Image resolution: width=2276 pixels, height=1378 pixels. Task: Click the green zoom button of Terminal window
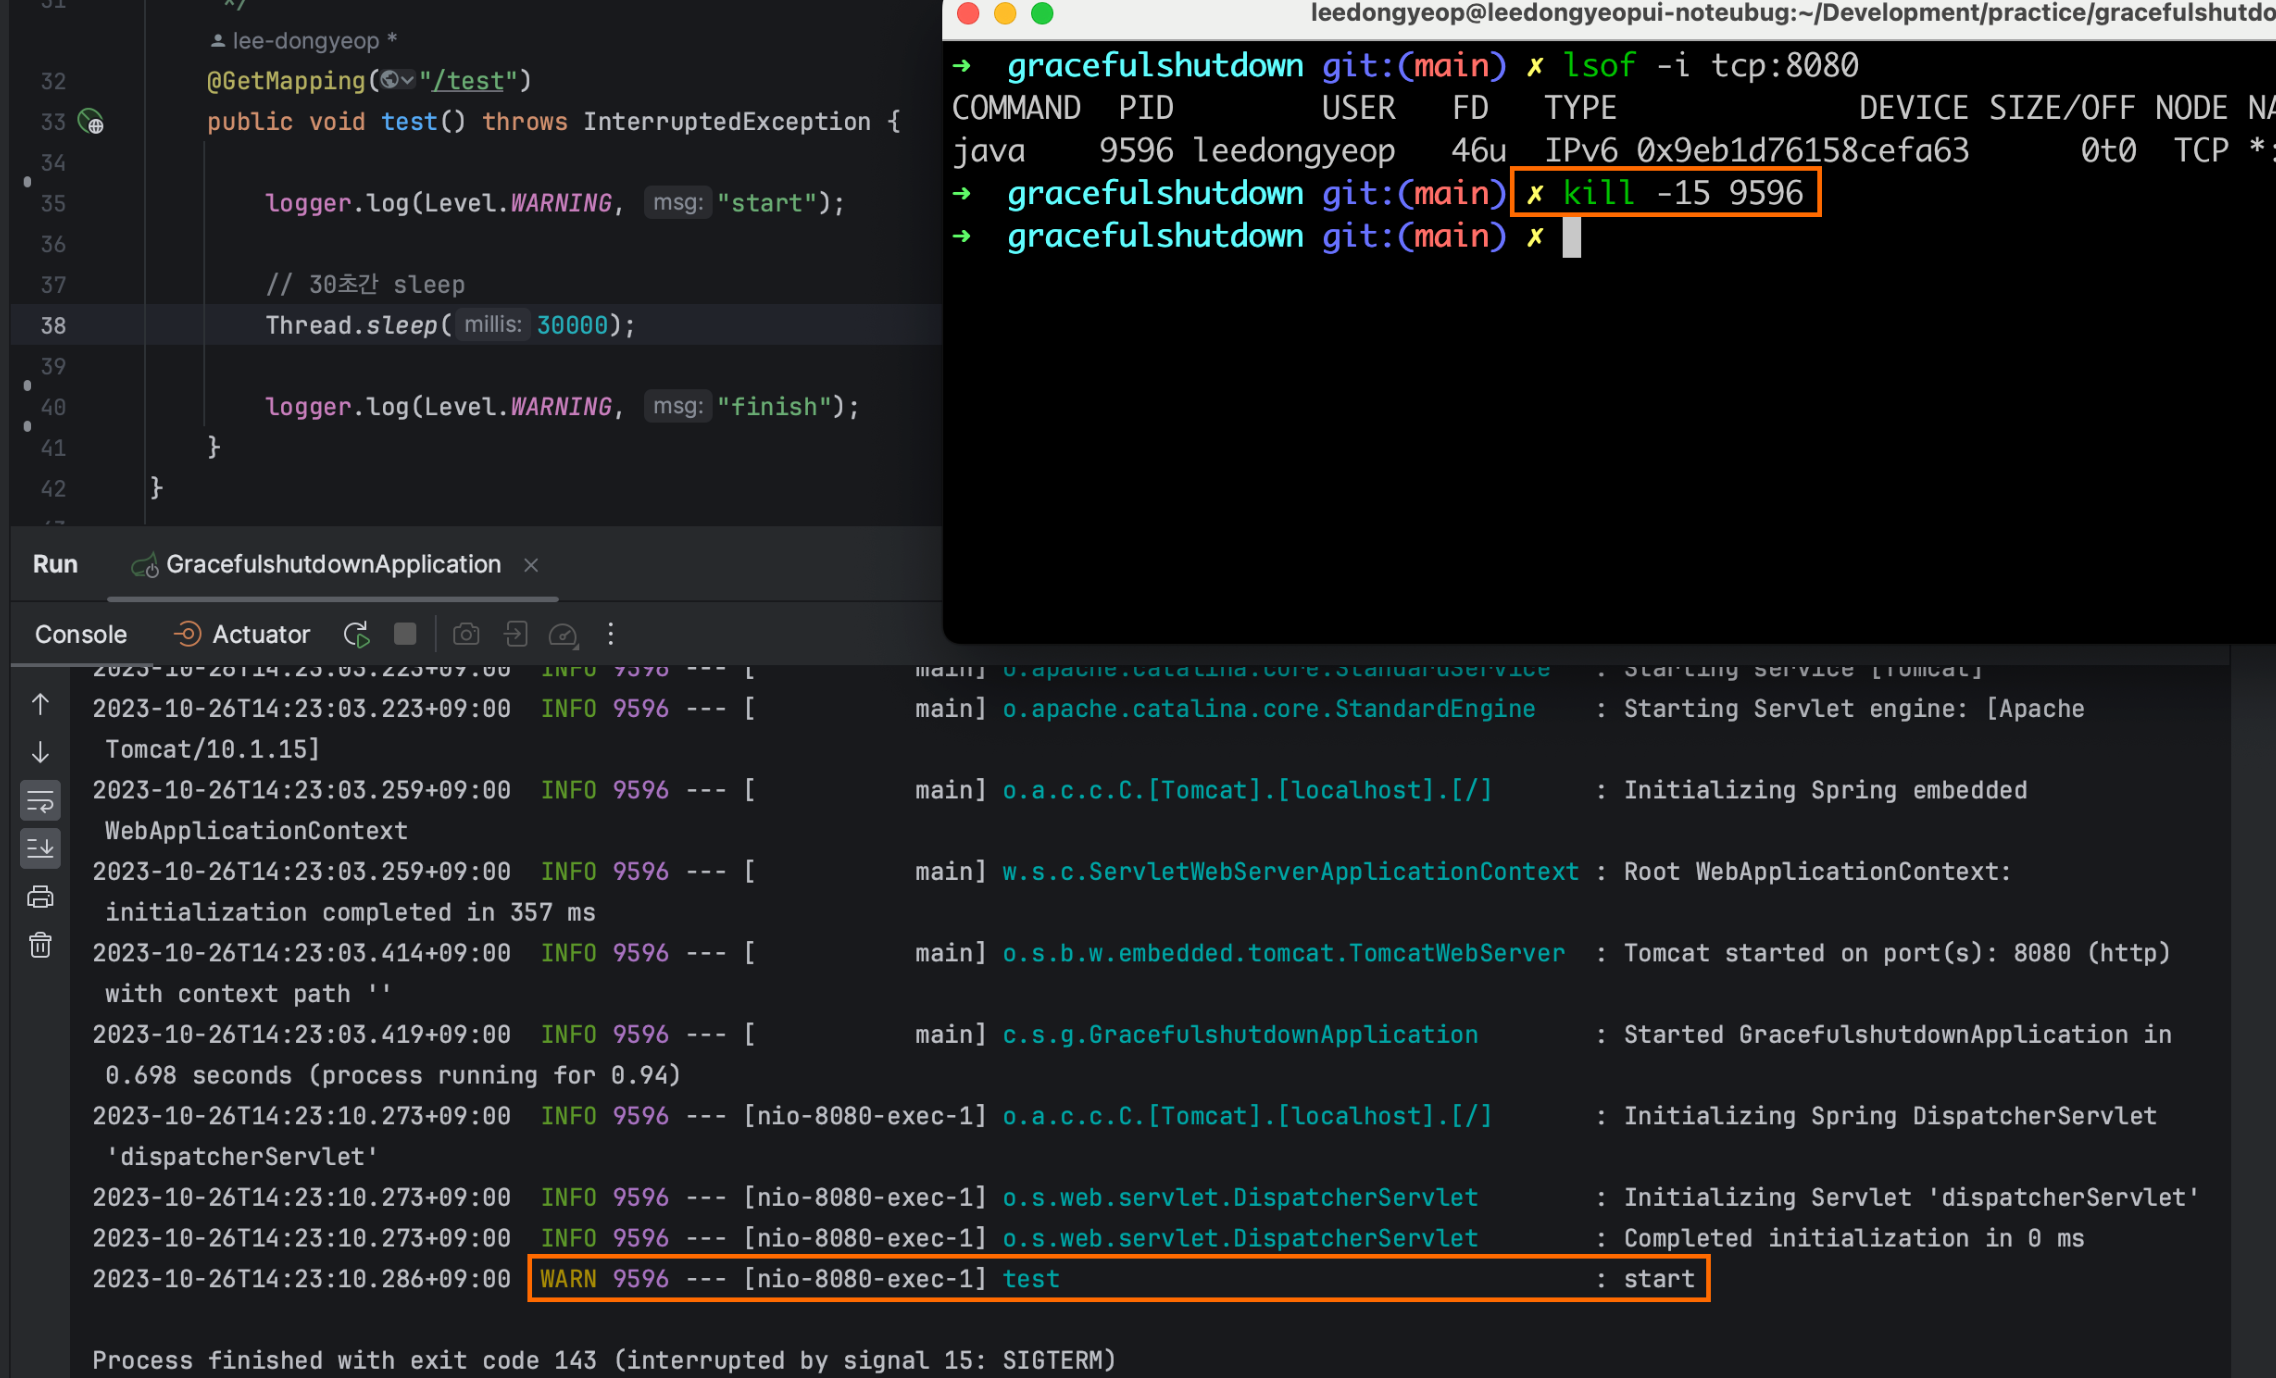point(1042,13)
